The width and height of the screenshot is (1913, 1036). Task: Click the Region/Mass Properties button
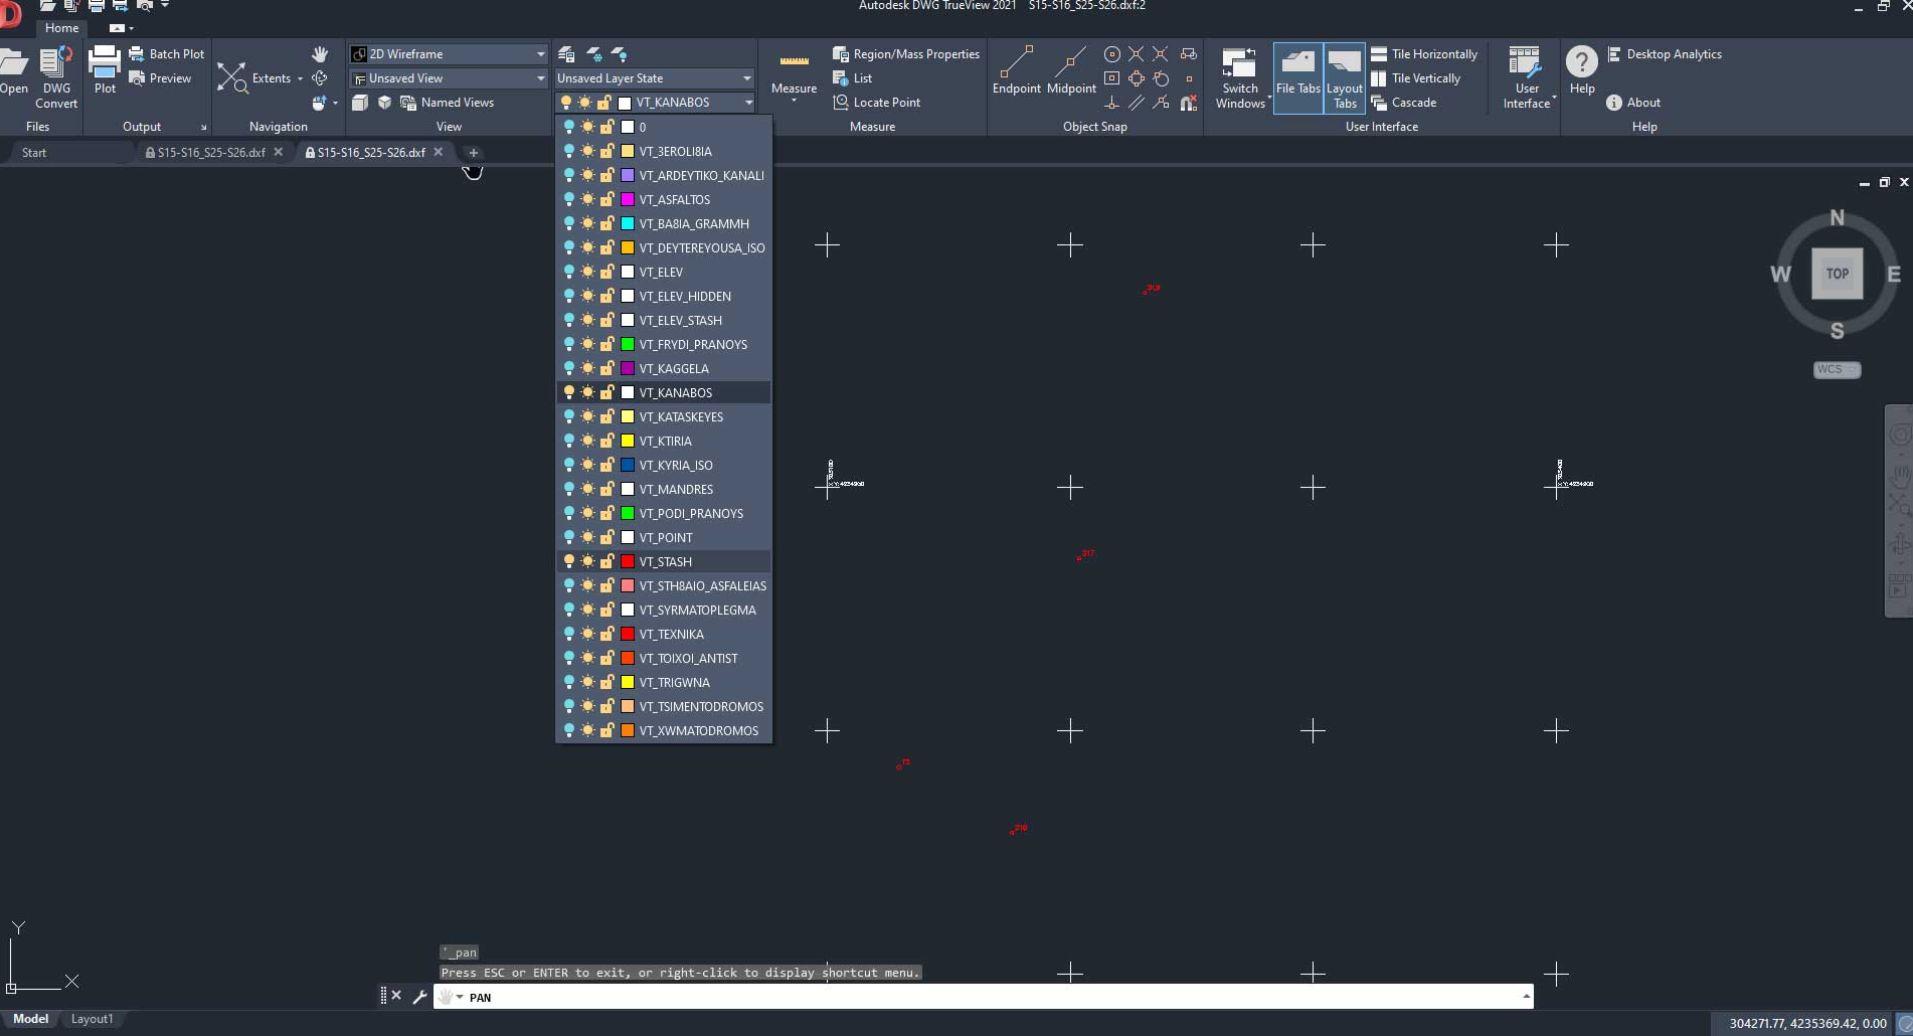pyautogui.click(x=906, y=54)
